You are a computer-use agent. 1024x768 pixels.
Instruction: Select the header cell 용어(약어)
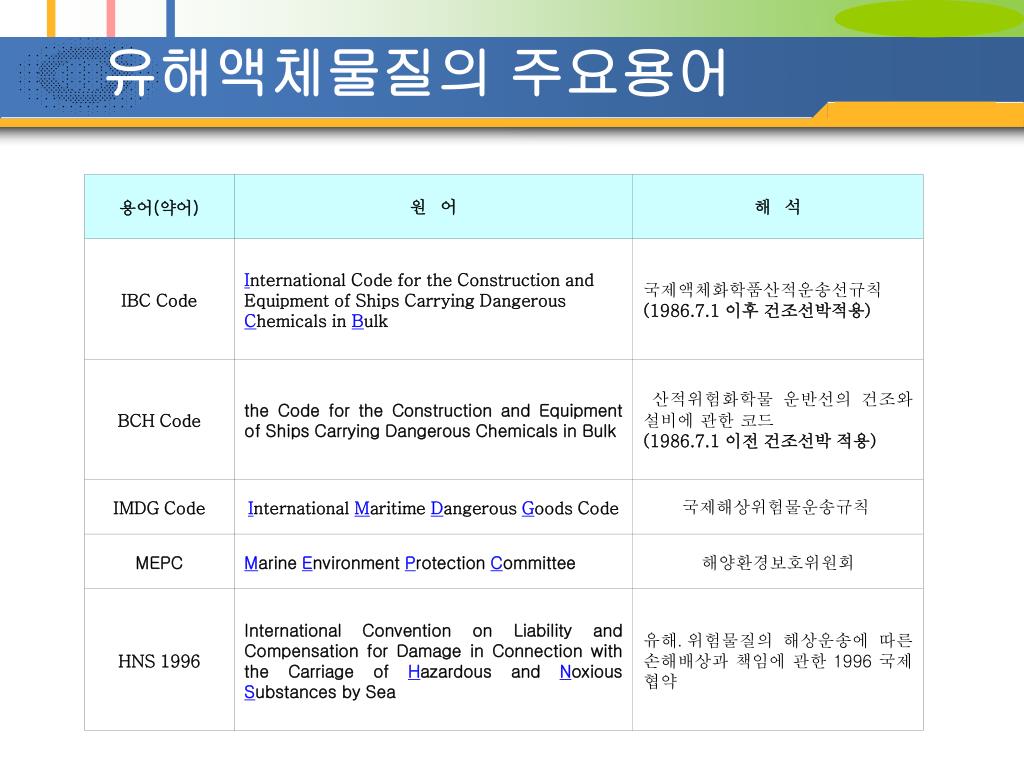click(x=159, y=207)
